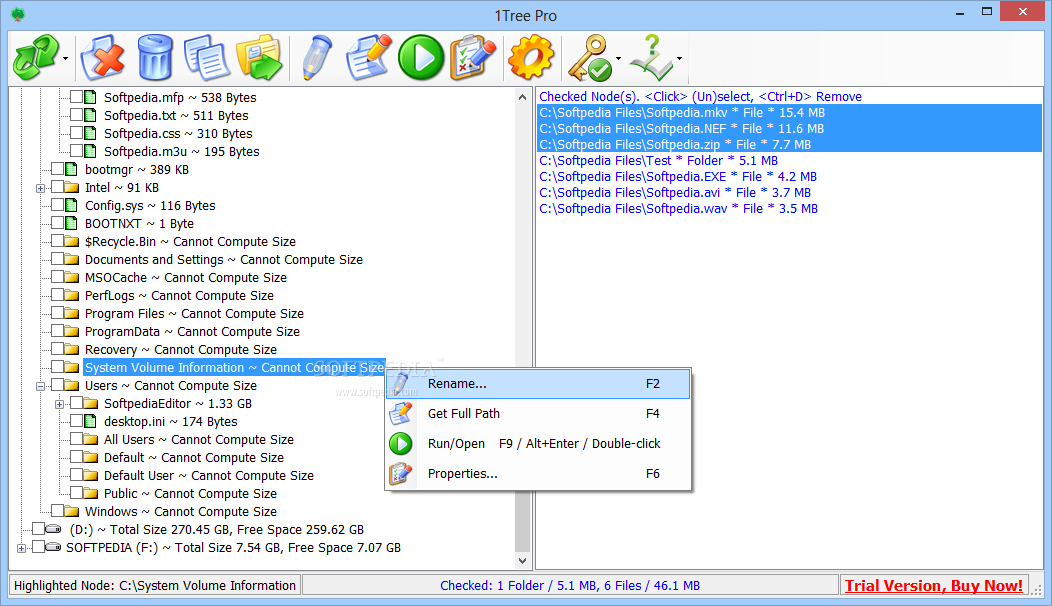Select the PerfLogs tree row

[x=179, y=296]
